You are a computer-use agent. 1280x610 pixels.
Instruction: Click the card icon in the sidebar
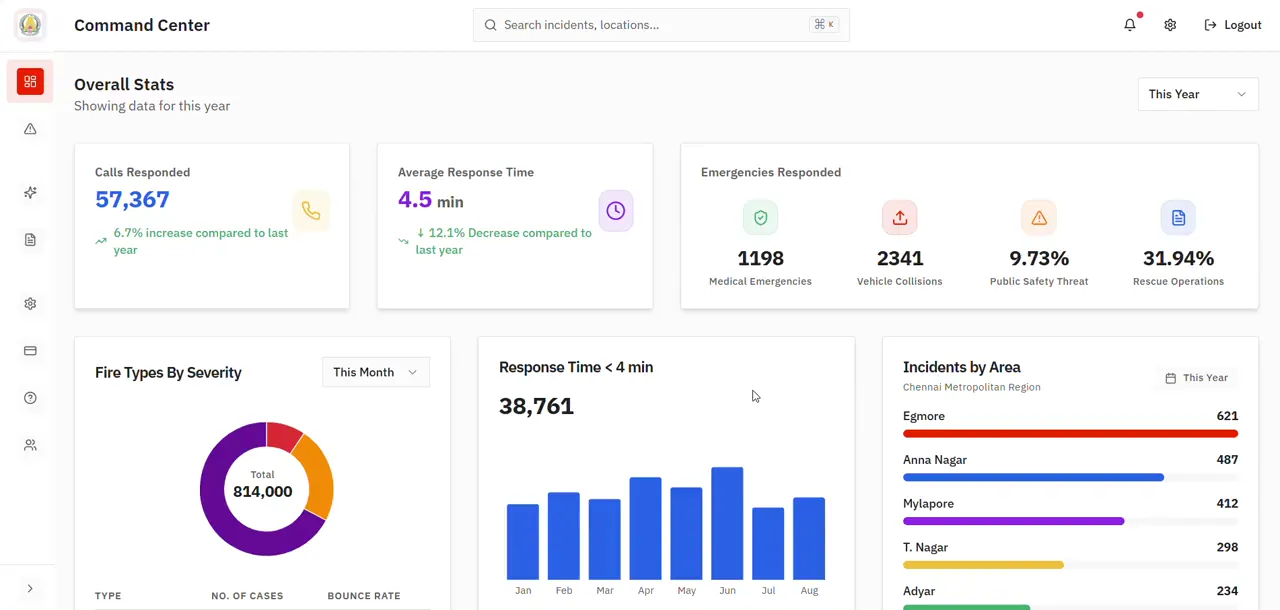click(30, 351)
